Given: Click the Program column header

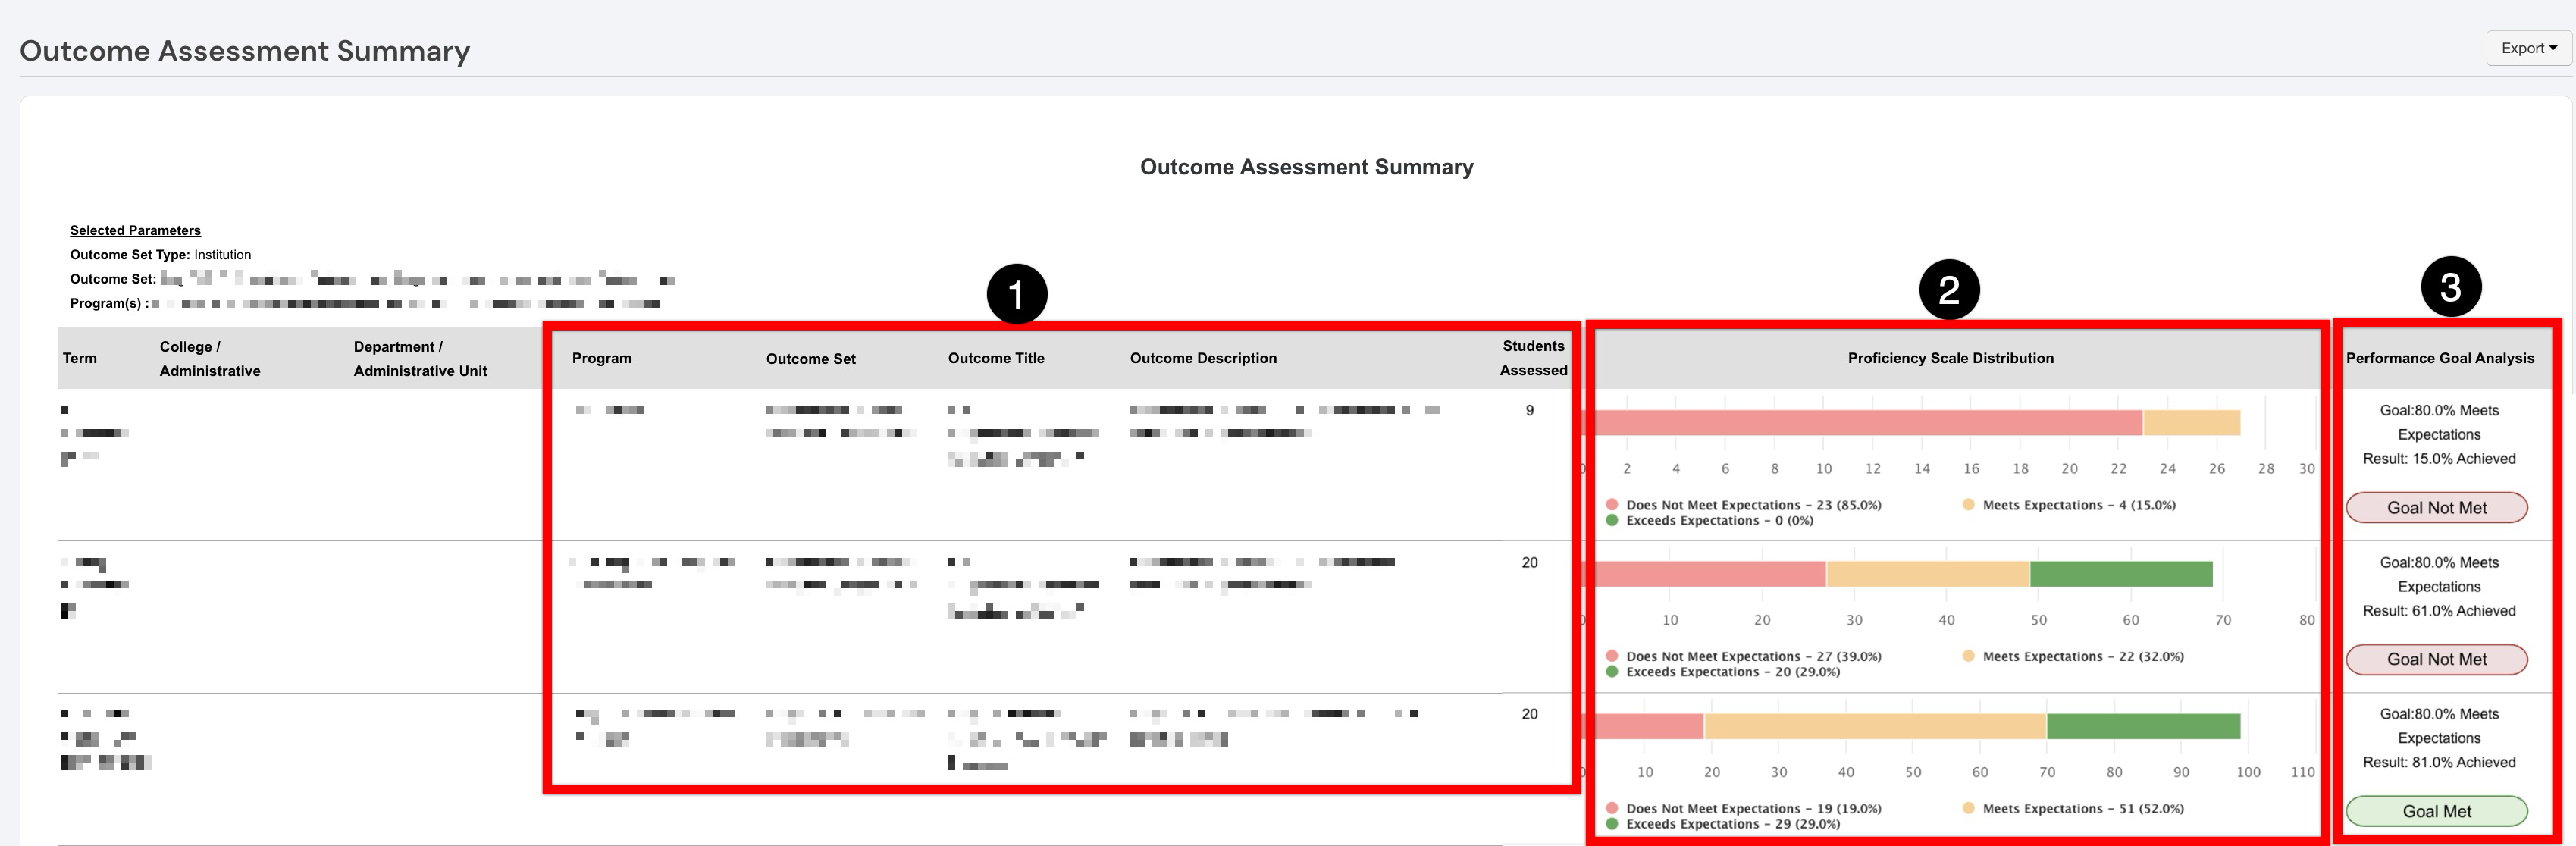Looking at the screenshot, I should click(x=602, y=358).
